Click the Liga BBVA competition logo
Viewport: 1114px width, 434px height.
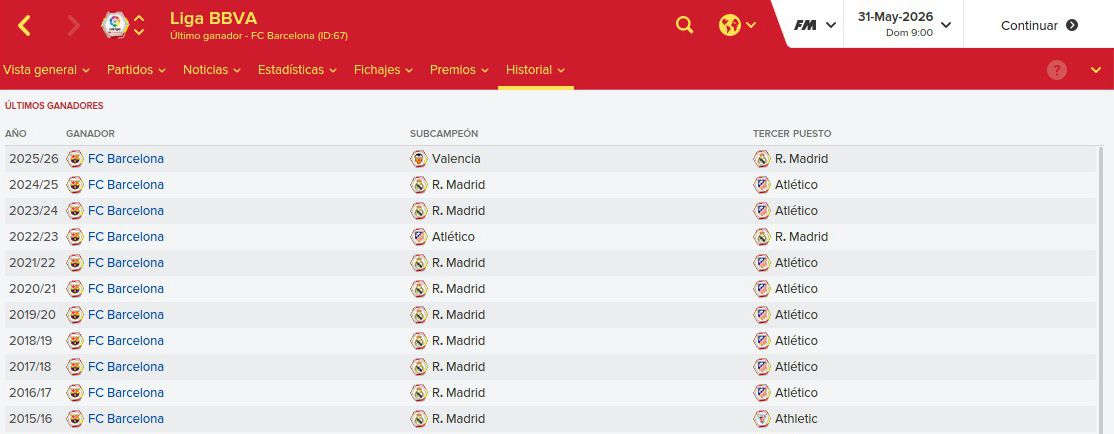pos(114,25)
